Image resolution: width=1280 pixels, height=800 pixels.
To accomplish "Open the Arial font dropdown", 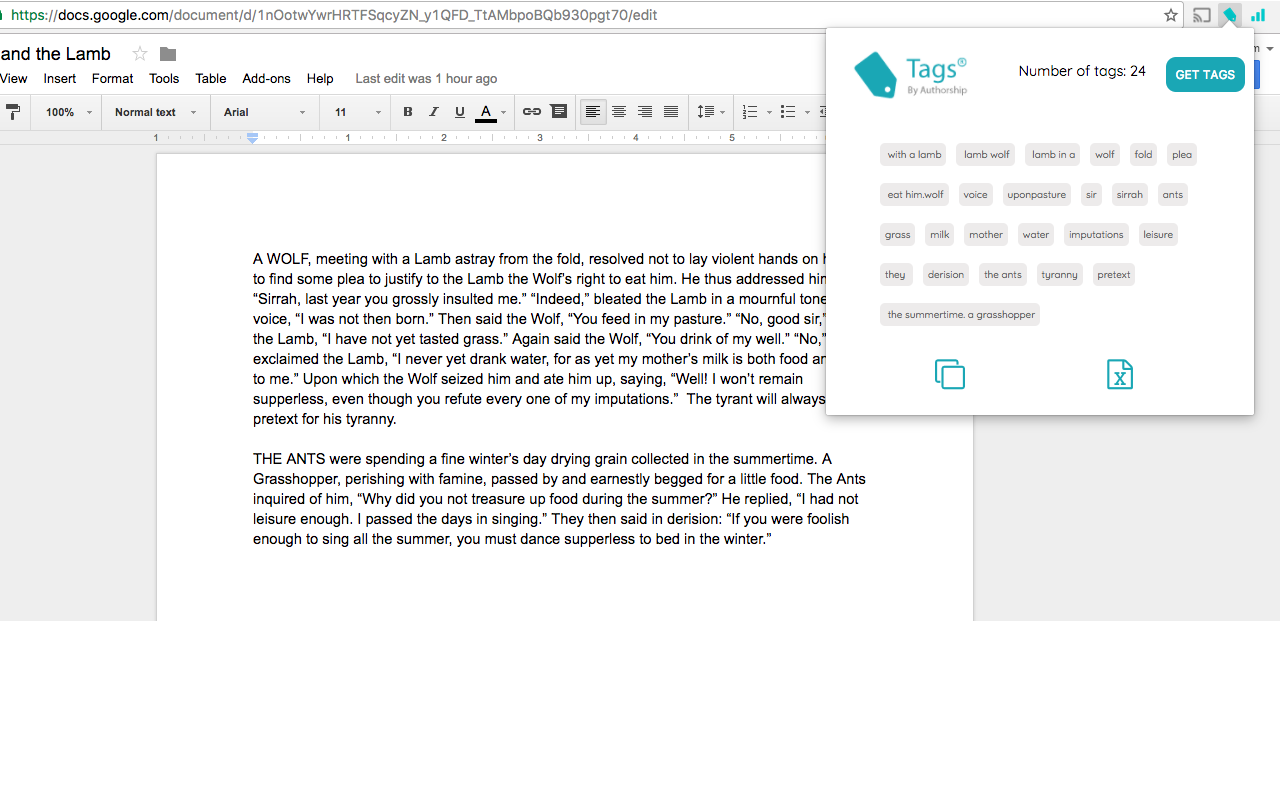I will click(x=262, y=112).
